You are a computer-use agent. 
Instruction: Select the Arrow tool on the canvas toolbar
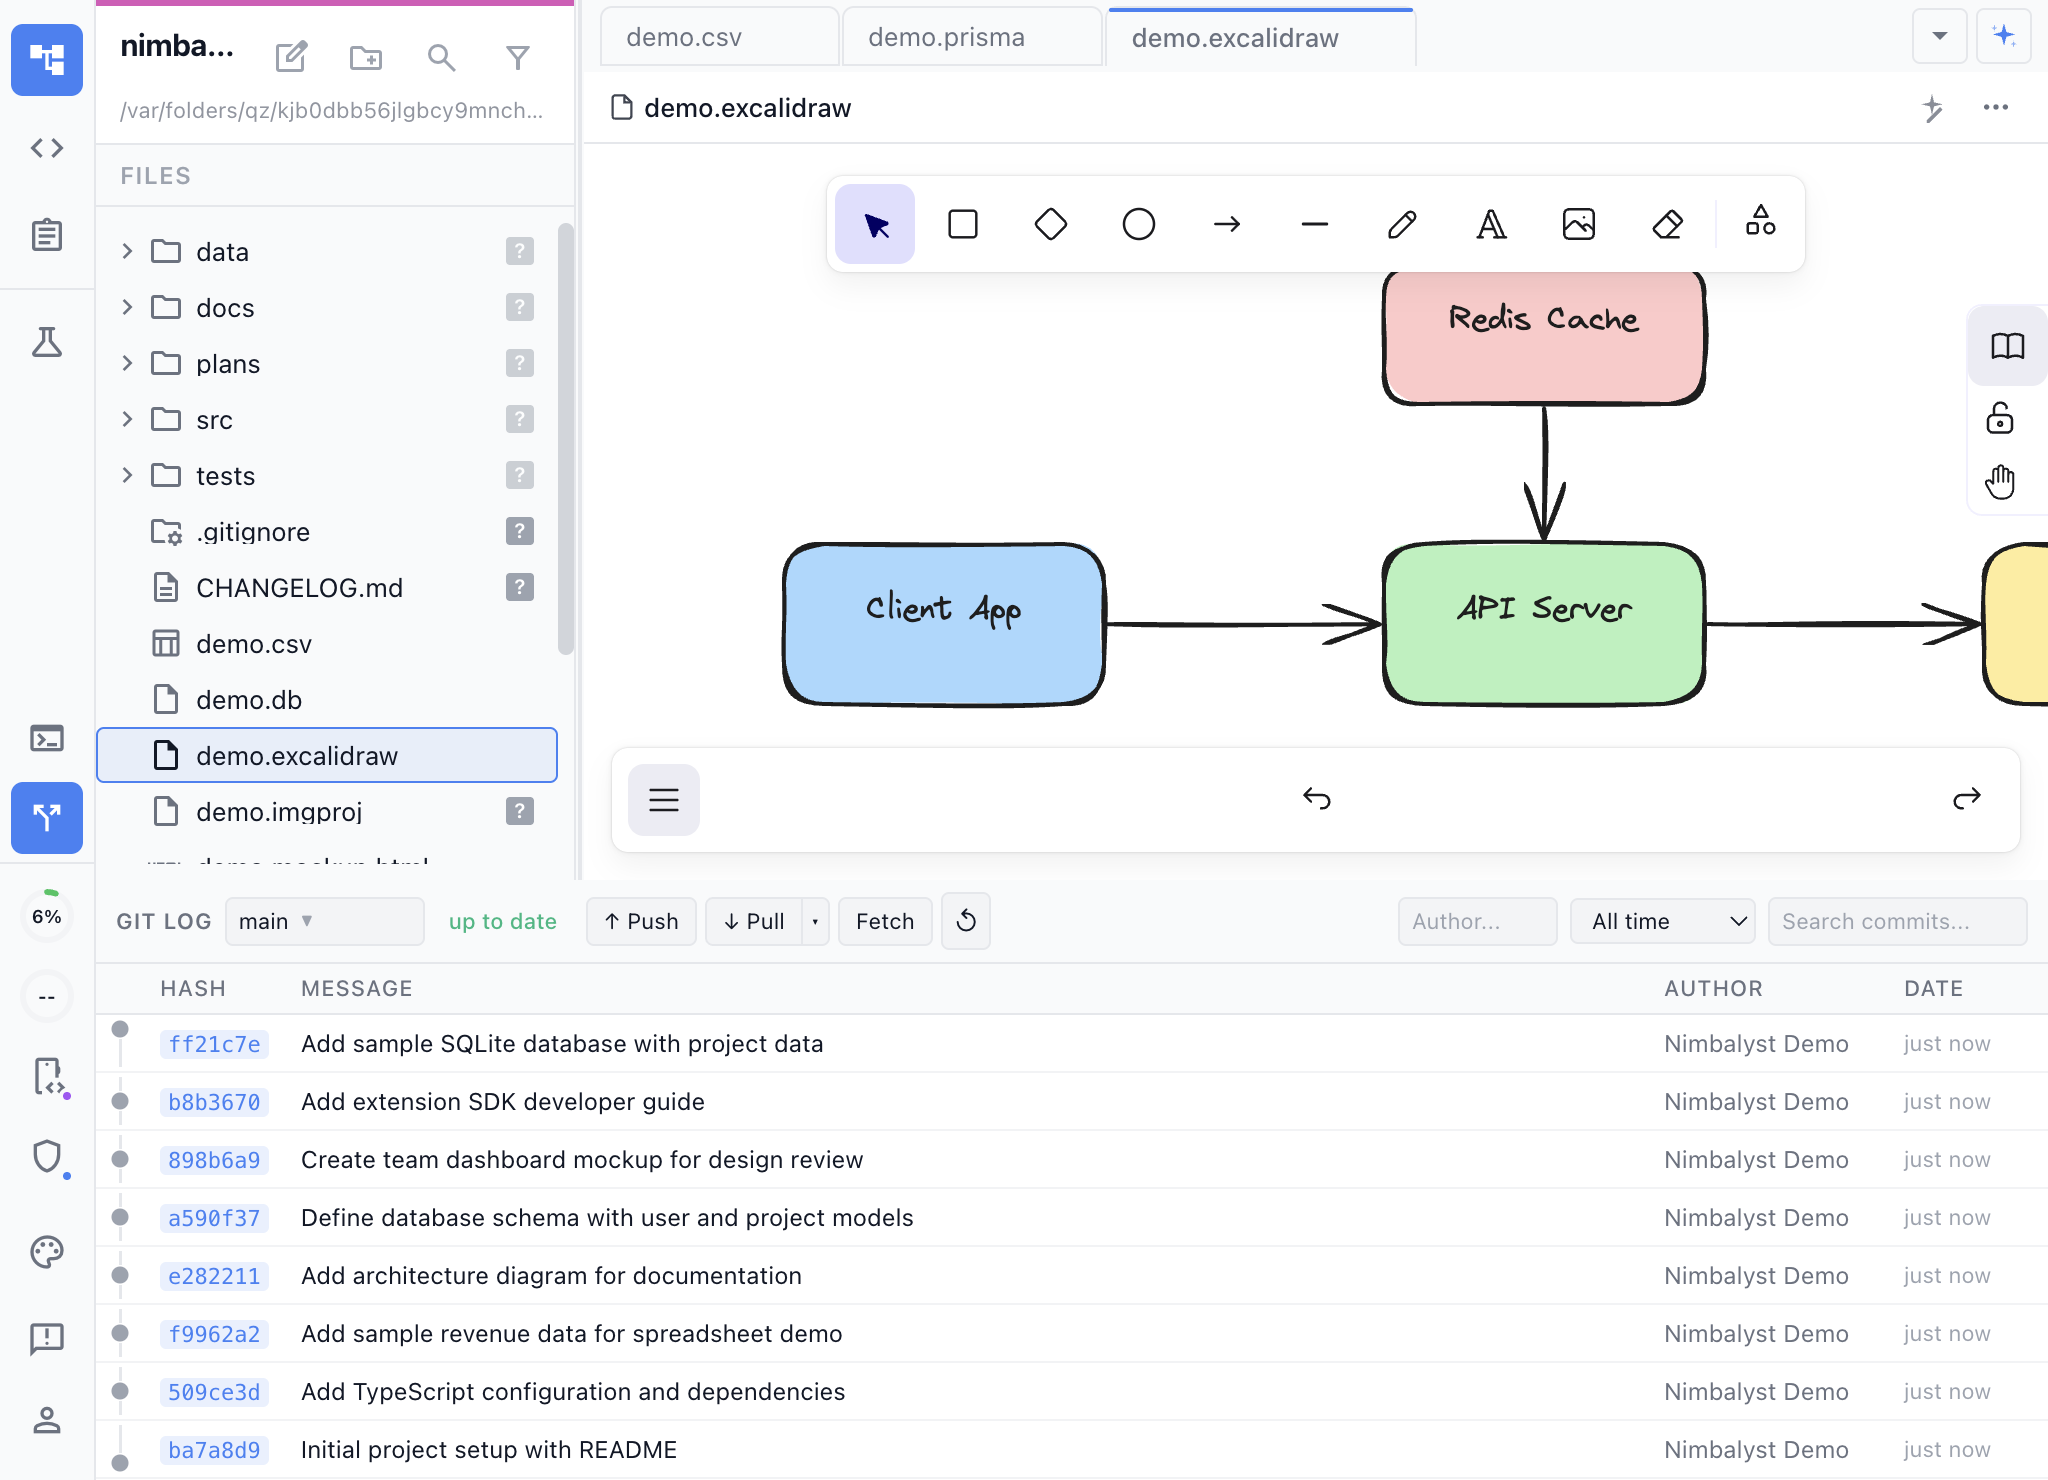(x=1226, y=224)
